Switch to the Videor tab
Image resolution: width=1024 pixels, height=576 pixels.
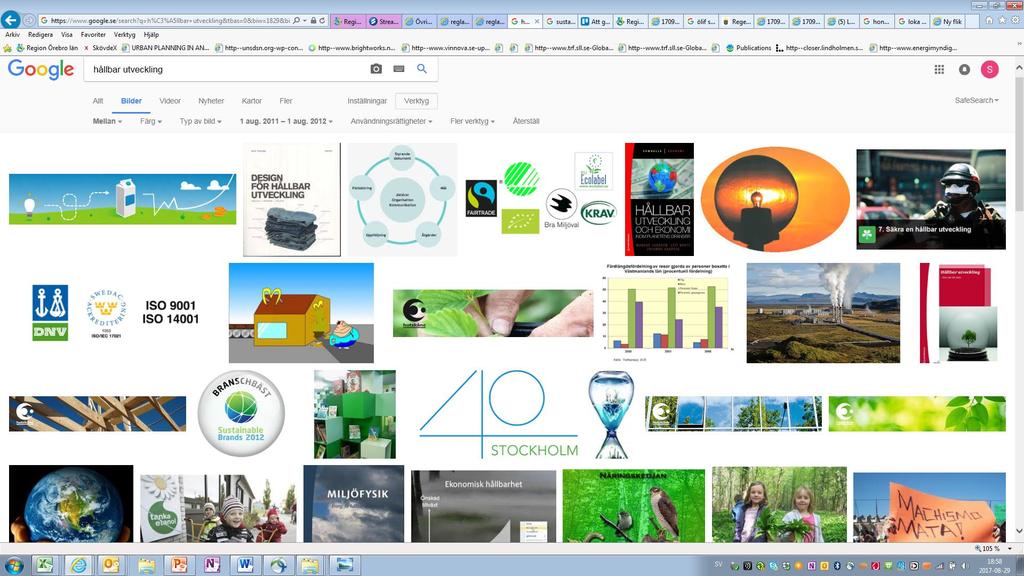click(x=170, y=101)
